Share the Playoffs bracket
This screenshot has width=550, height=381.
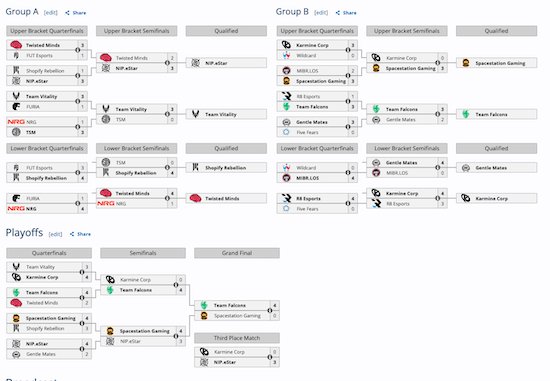(80, 234)
